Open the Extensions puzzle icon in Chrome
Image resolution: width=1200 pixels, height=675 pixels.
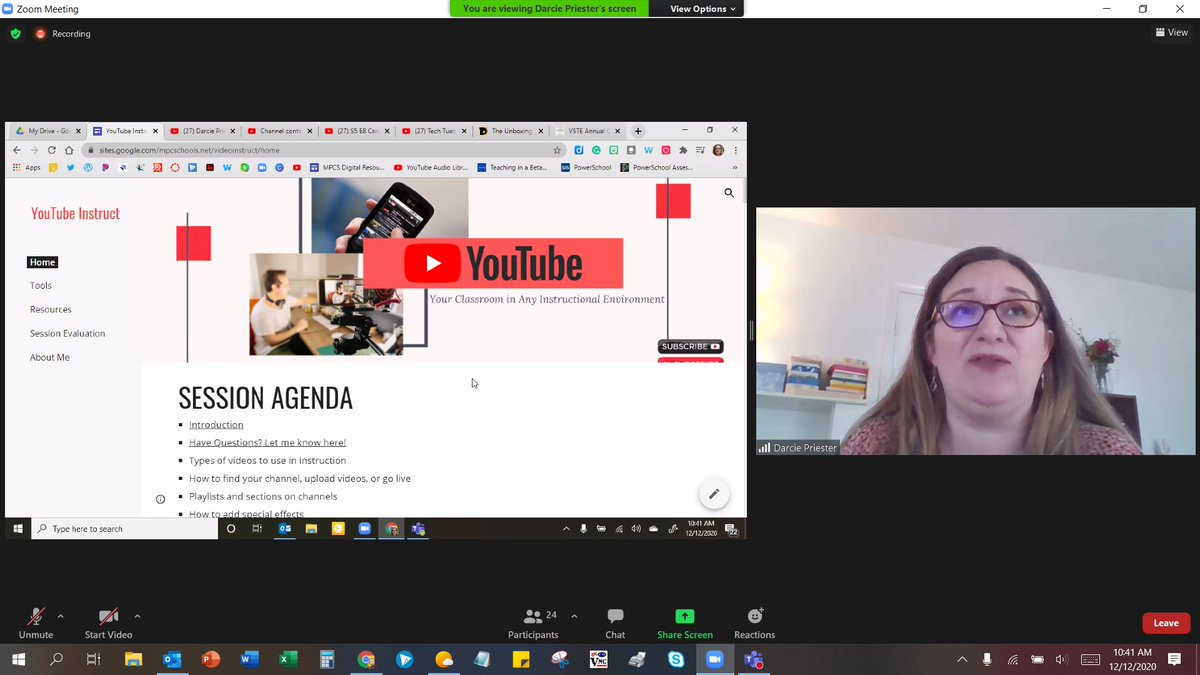[x=683, y=150]
